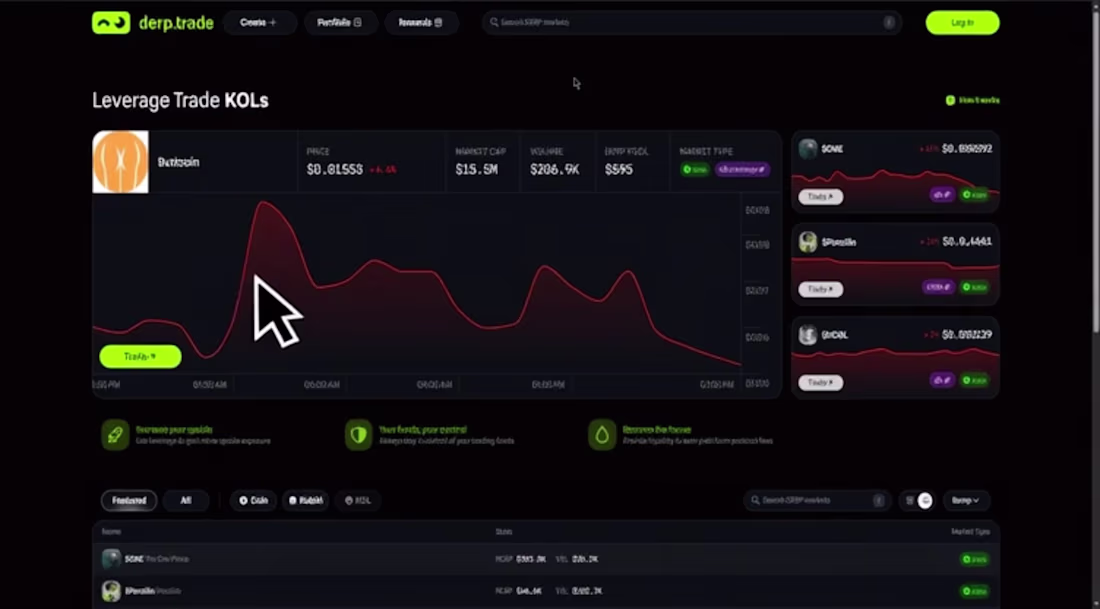1100x609 pixels.
Task: Click the droplet icon feature tile
Action: (x=602, y=435)
